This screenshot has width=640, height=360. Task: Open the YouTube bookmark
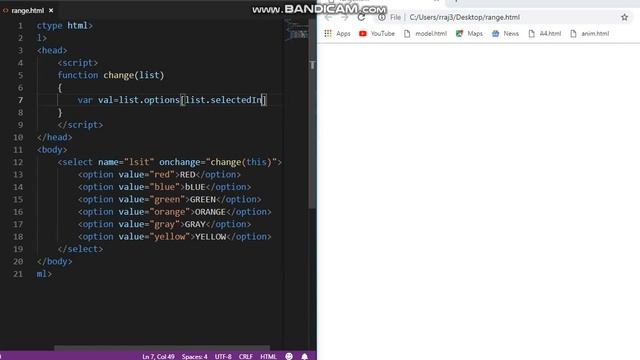coord(377,33)
